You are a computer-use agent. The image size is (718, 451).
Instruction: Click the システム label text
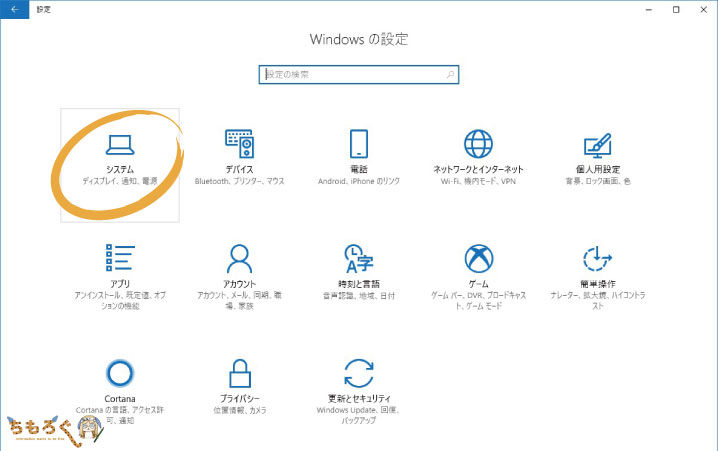coord(120,169)
